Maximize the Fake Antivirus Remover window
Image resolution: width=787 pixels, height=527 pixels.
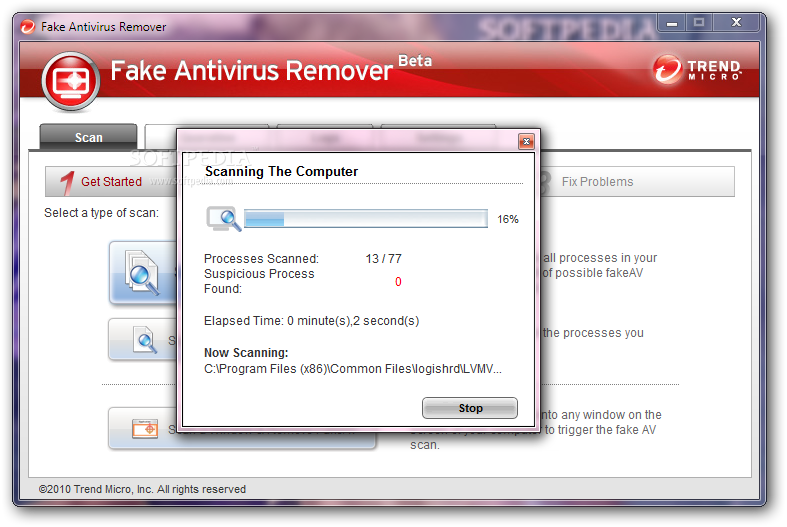pyautogui.click(x=699, y=23)
